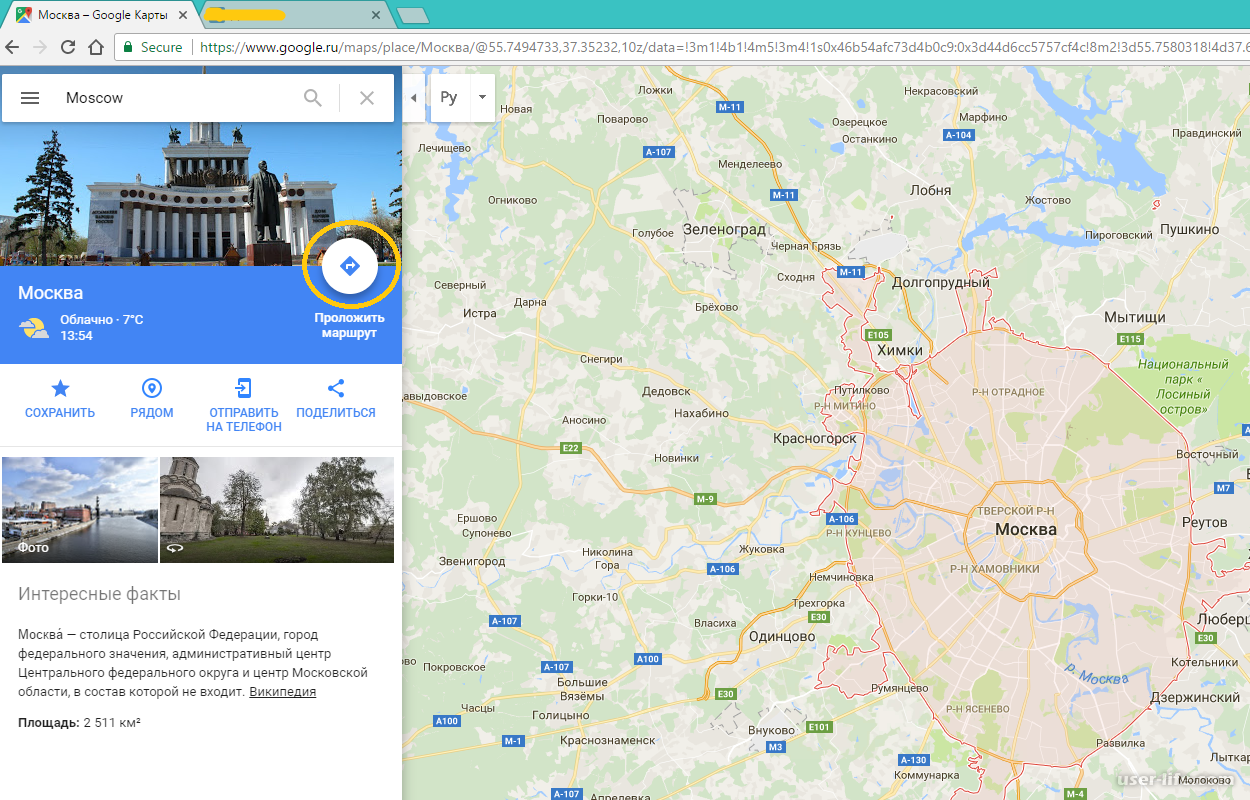Click the Истра label on map
Image resolution: width=1250 pixels, height=800 pixels.
[480, 313]
